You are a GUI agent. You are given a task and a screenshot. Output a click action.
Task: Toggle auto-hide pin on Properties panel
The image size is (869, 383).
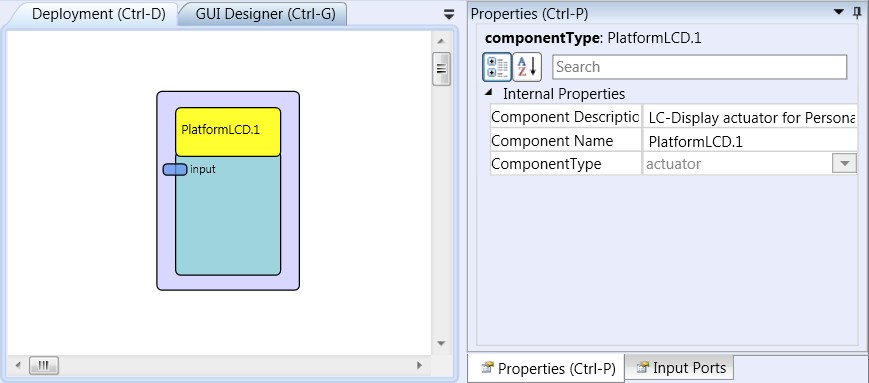857,13
